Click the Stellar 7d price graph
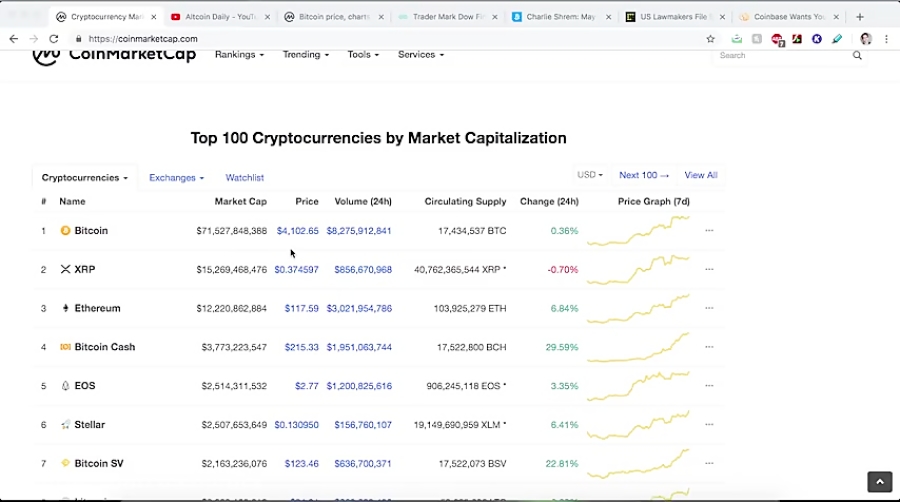Viewport: 900px width, 502px height. pyautogui.click(x=638, y=425)
